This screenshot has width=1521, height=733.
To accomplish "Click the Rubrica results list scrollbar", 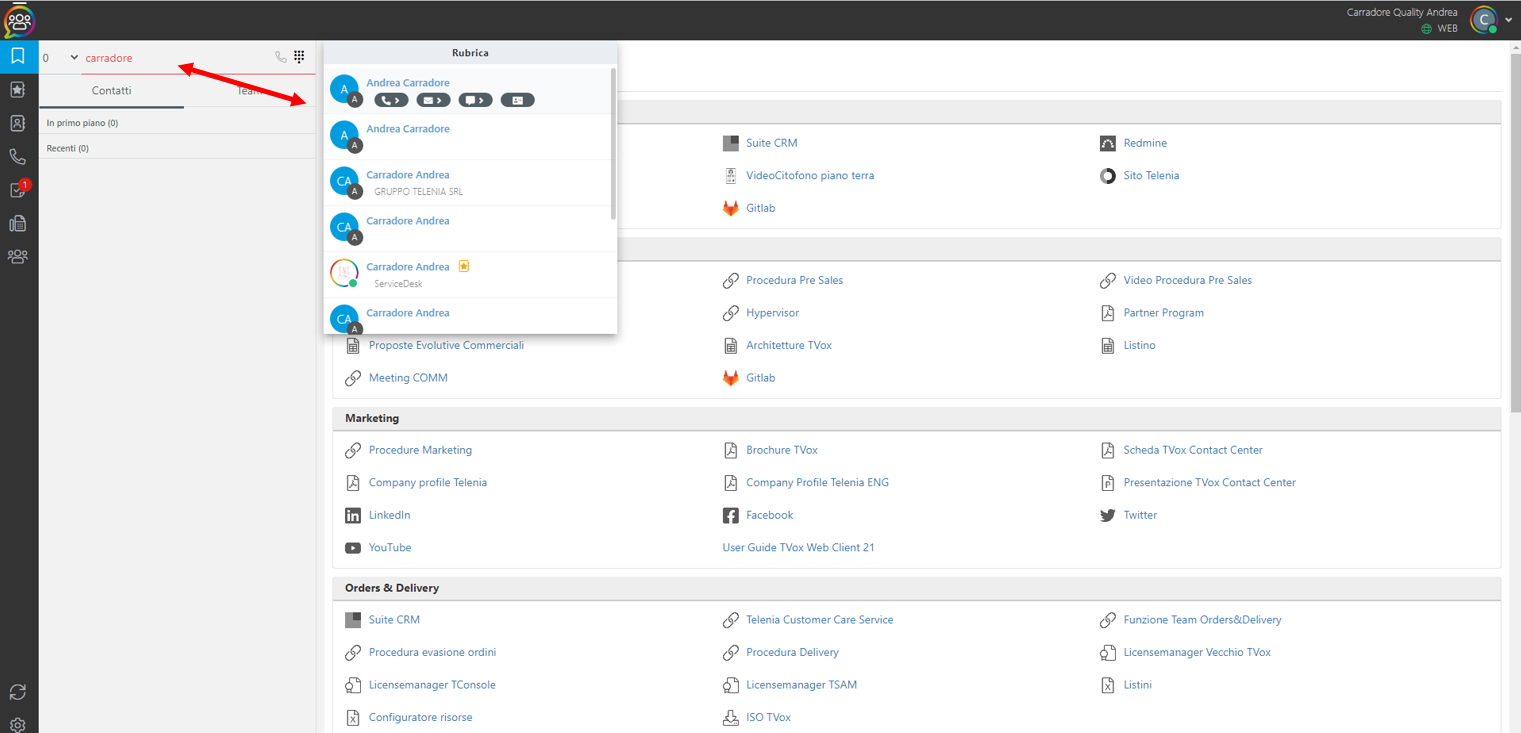I will click(613, 144).
